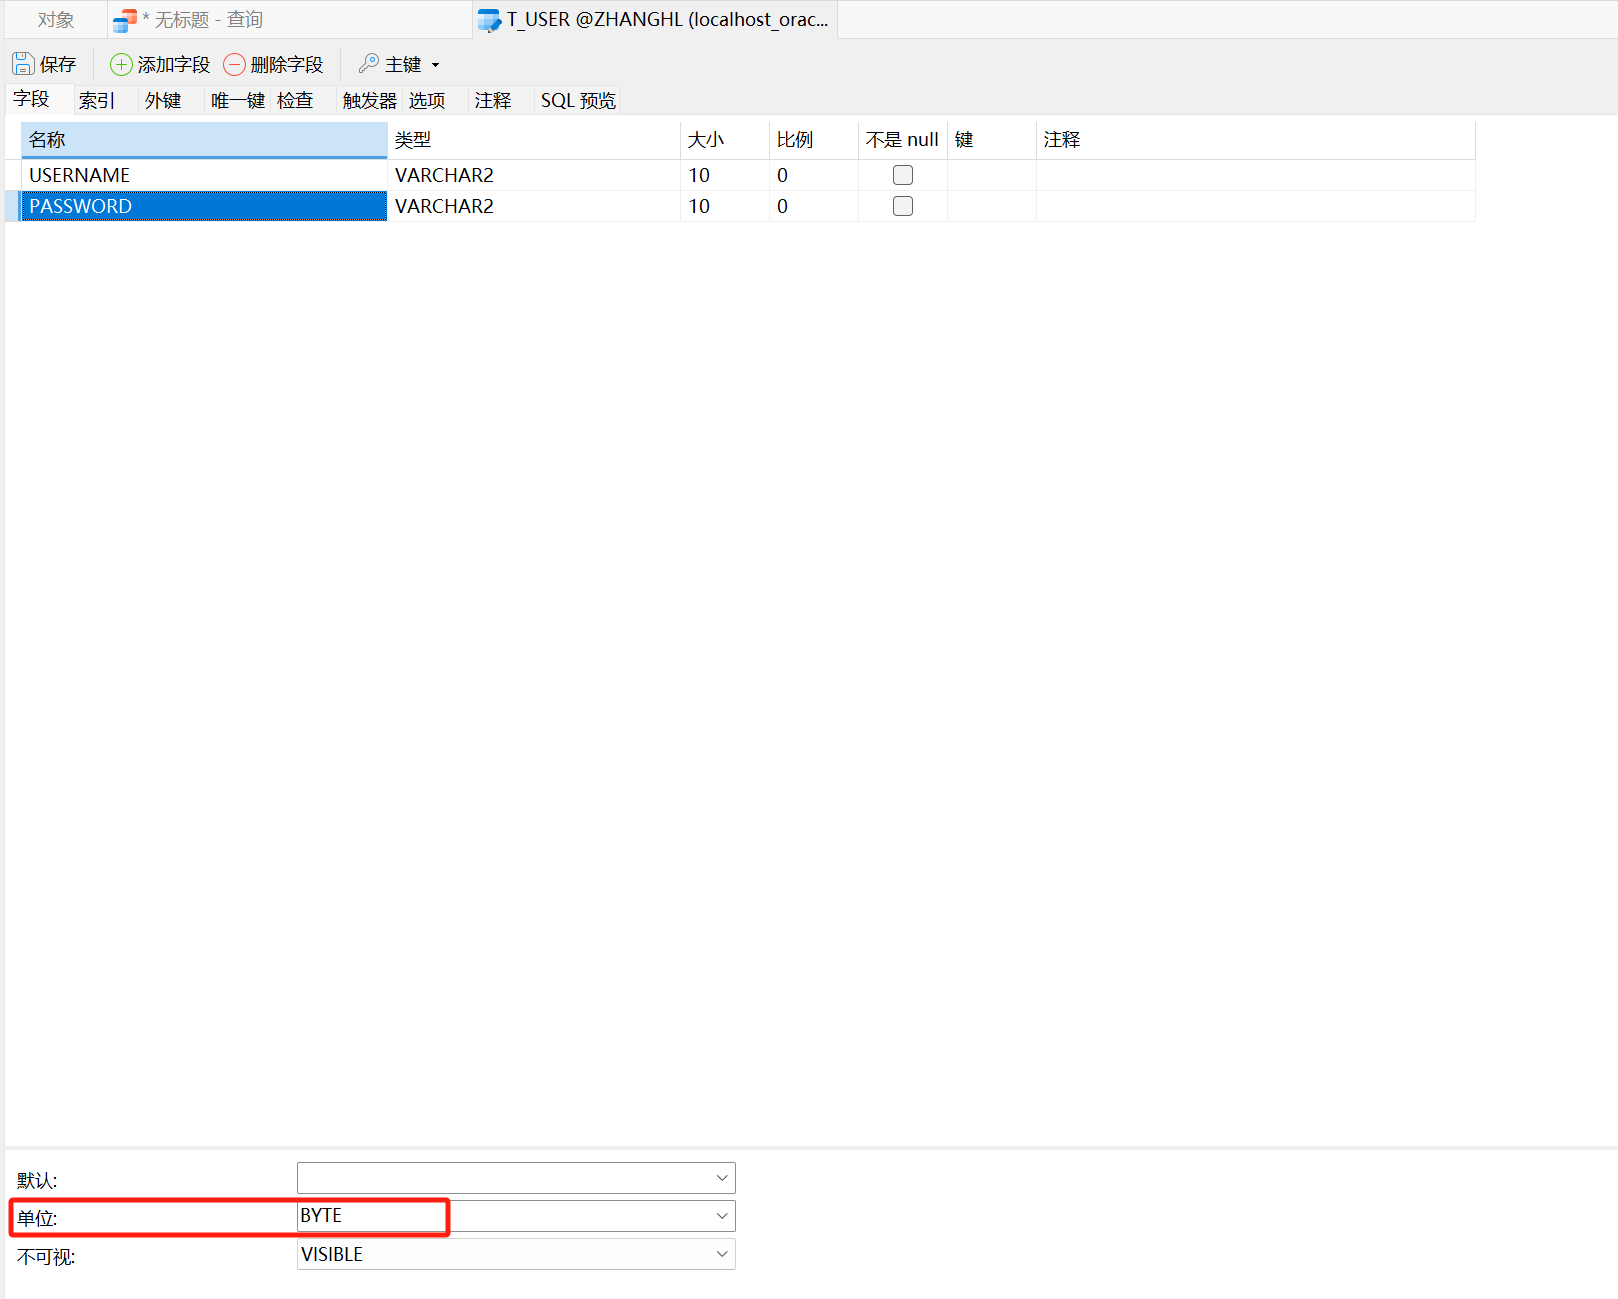The height and width of the screenshot is (1299, 1618).
Task: Click the green Add Field (添加字段) icon
Action: click(x=121, y=64)
